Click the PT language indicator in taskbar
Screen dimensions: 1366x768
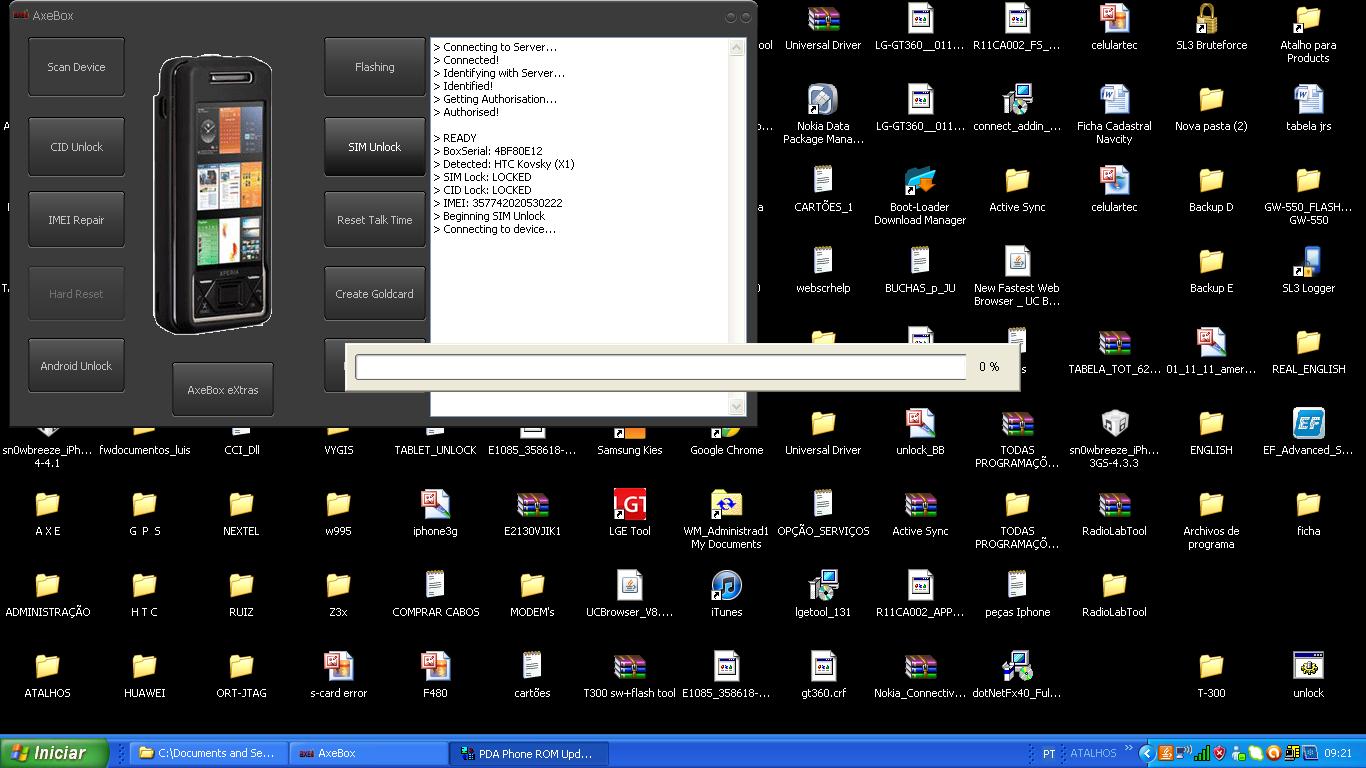(x=1049, y=754)
